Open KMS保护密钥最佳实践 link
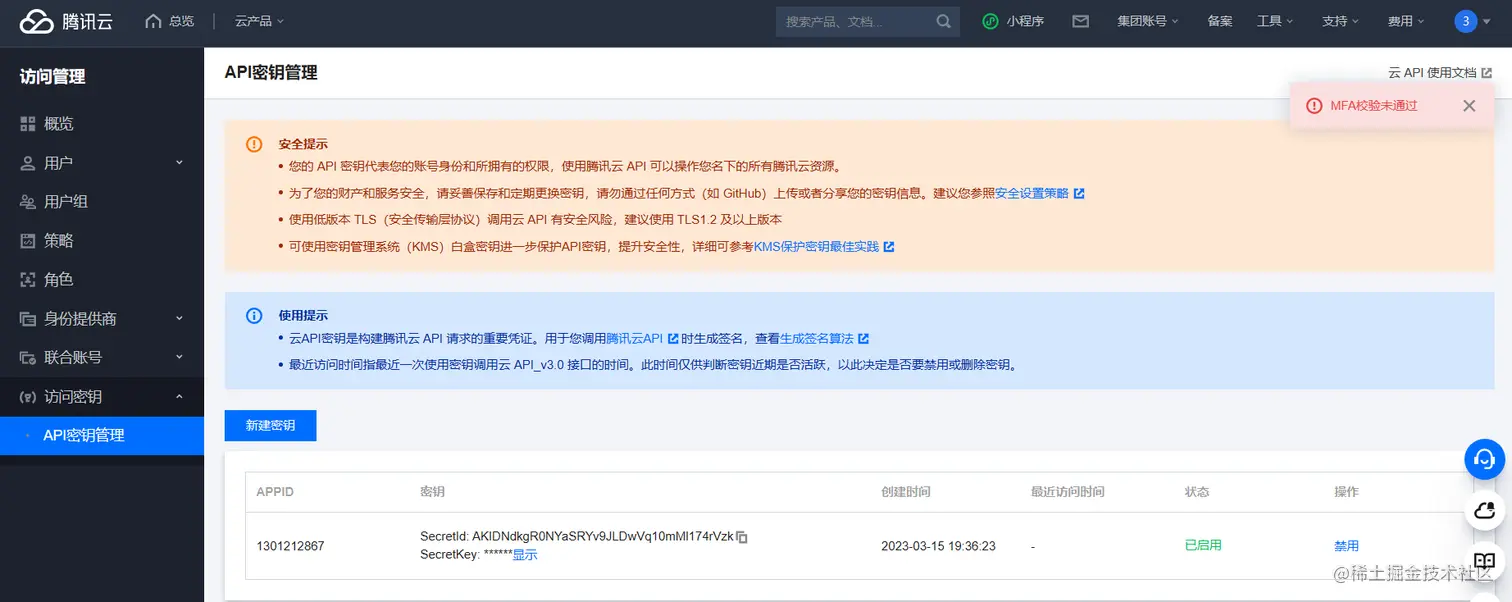Screen dimensions: 1512x602 [x=824, y=246]
